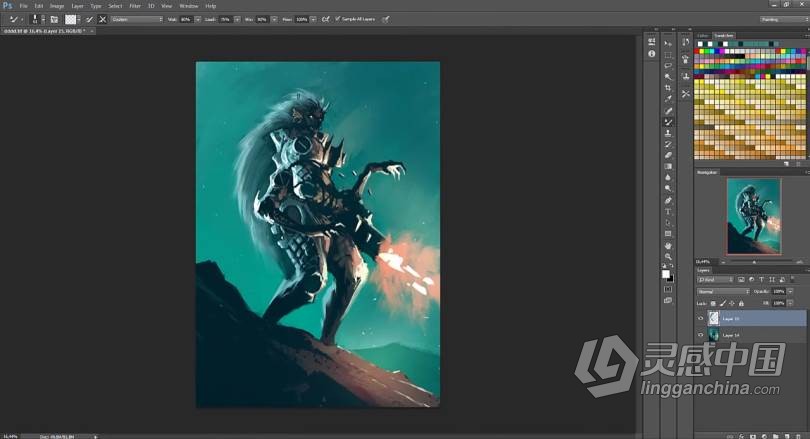Image resolution: width=810 pixels, height=439 pixels.
Task: Toggle lock transparent pixels
Action: point(713,304)
